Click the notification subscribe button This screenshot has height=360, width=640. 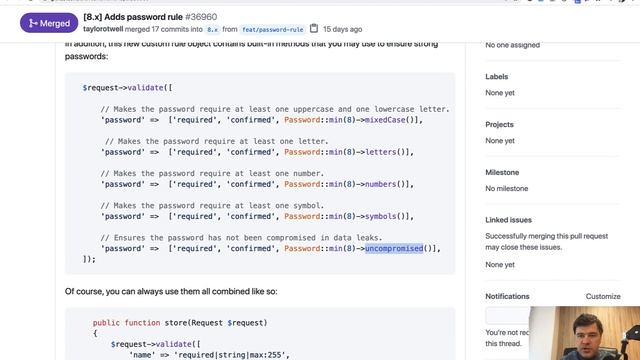point(507,316)
